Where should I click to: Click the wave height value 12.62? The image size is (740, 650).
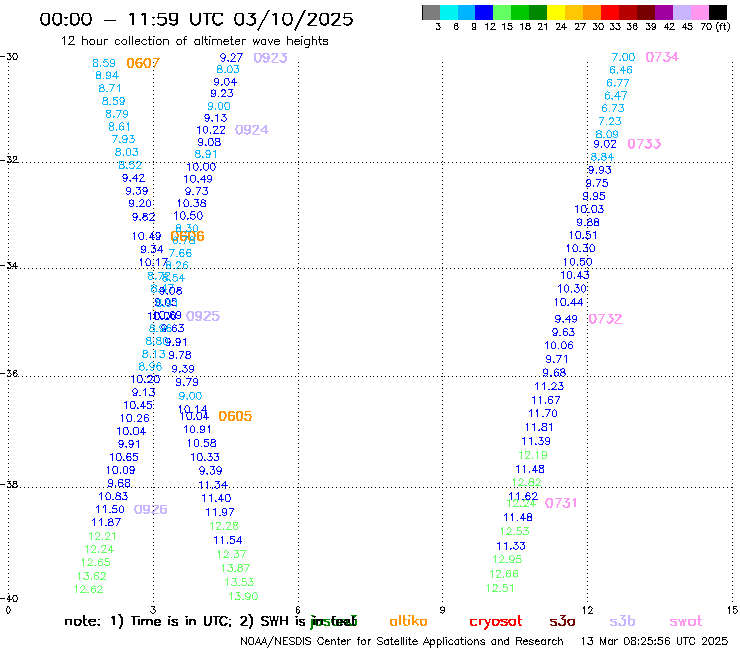(x=88, y=589)
